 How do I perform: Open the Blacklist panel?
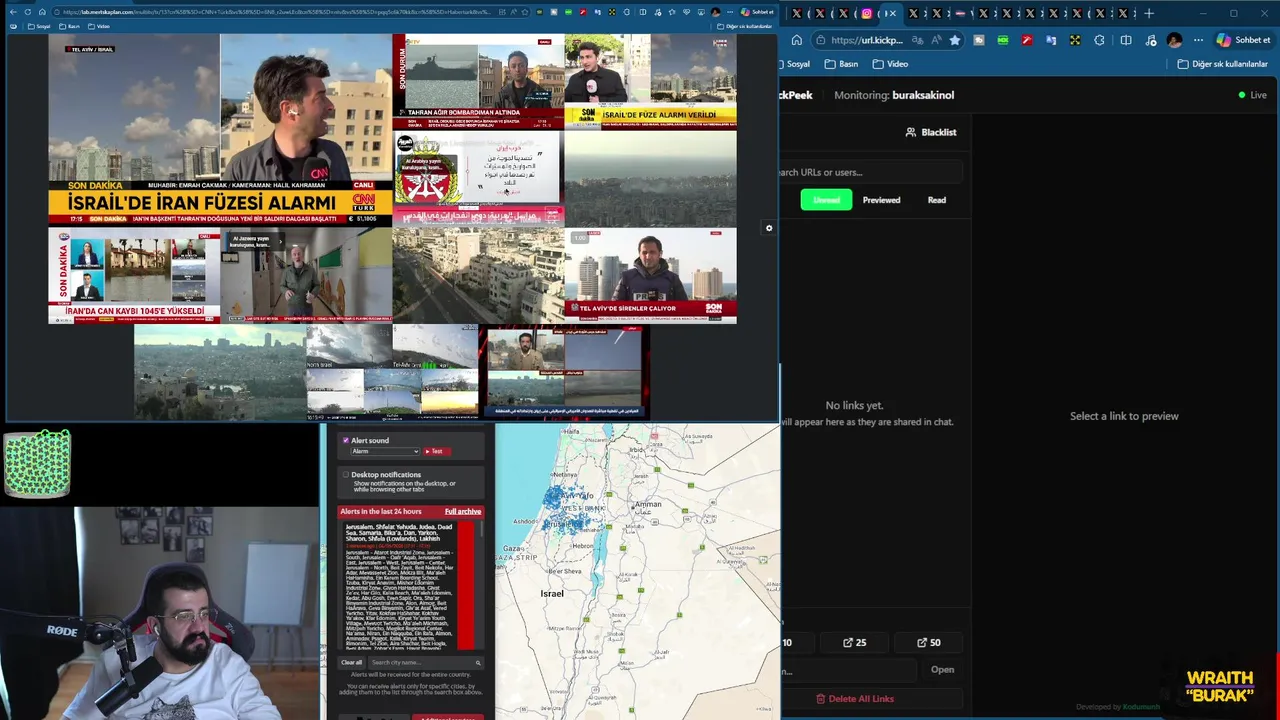(x=931, y=132)
